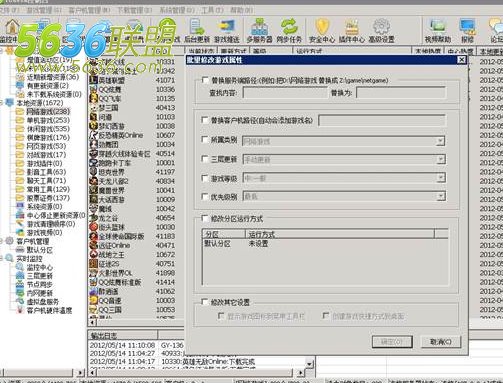
Task: Click the 反恐精英Online game icon
Action: pos(93,135)
